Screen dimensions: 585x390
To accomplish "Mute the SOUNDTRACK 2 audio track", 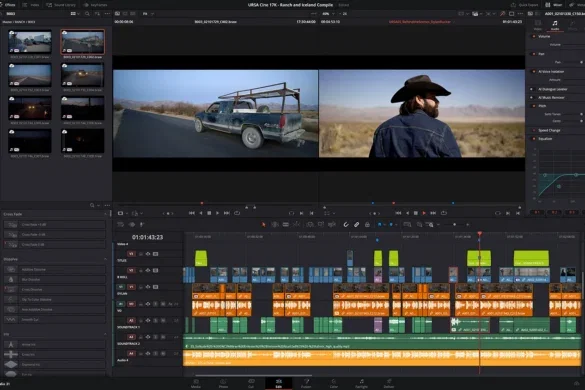I will 163,337.
